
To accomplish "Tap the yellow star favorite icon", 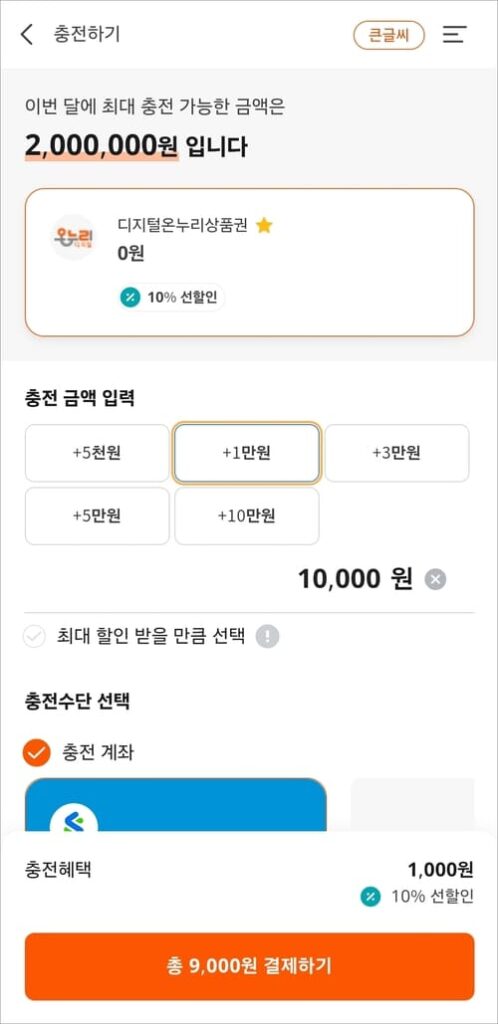I will pos(264,226).
